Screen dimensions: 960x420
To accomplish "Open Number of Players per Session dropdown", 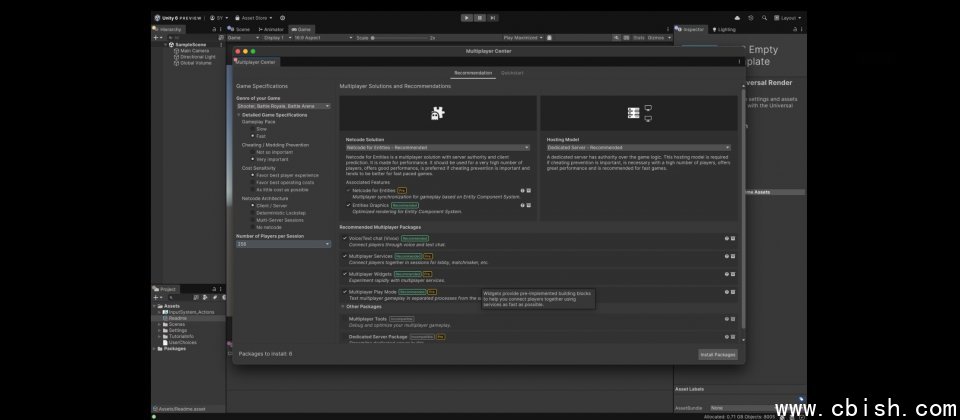I will 283,244.
